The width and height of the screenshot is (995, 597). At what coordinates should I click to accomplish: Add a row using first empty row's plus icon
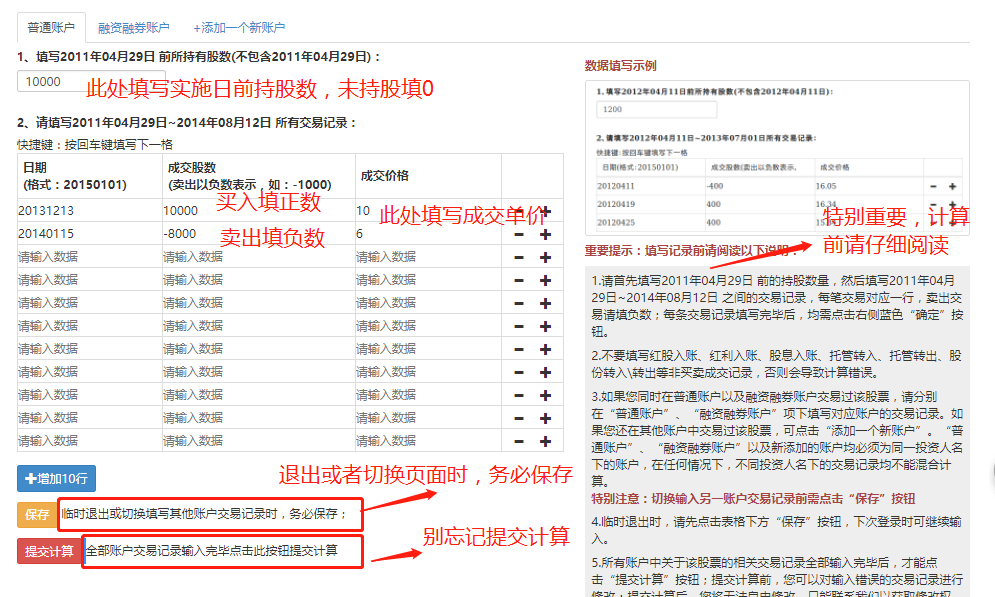(545, 257)
